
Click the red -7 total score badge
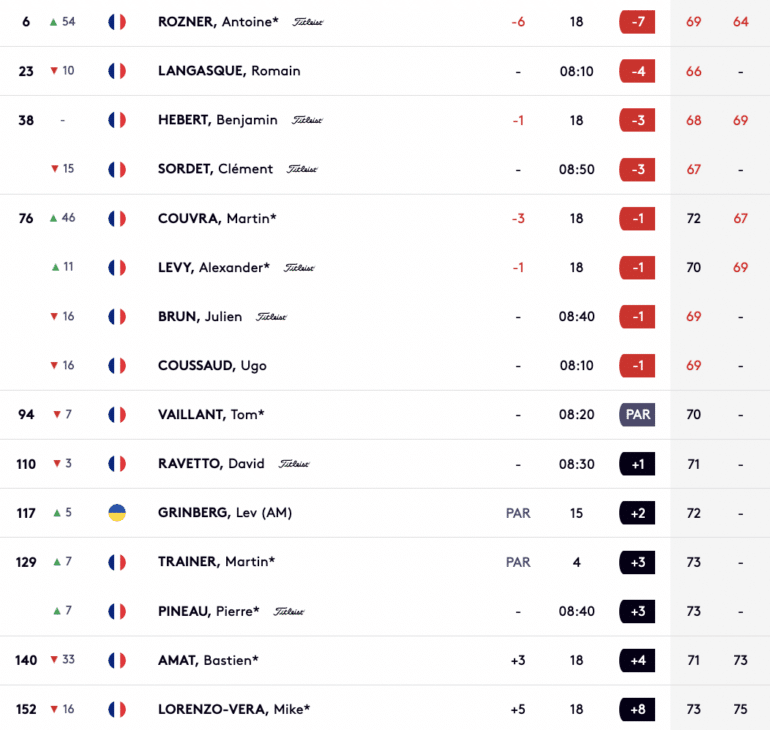pos(637,22)
